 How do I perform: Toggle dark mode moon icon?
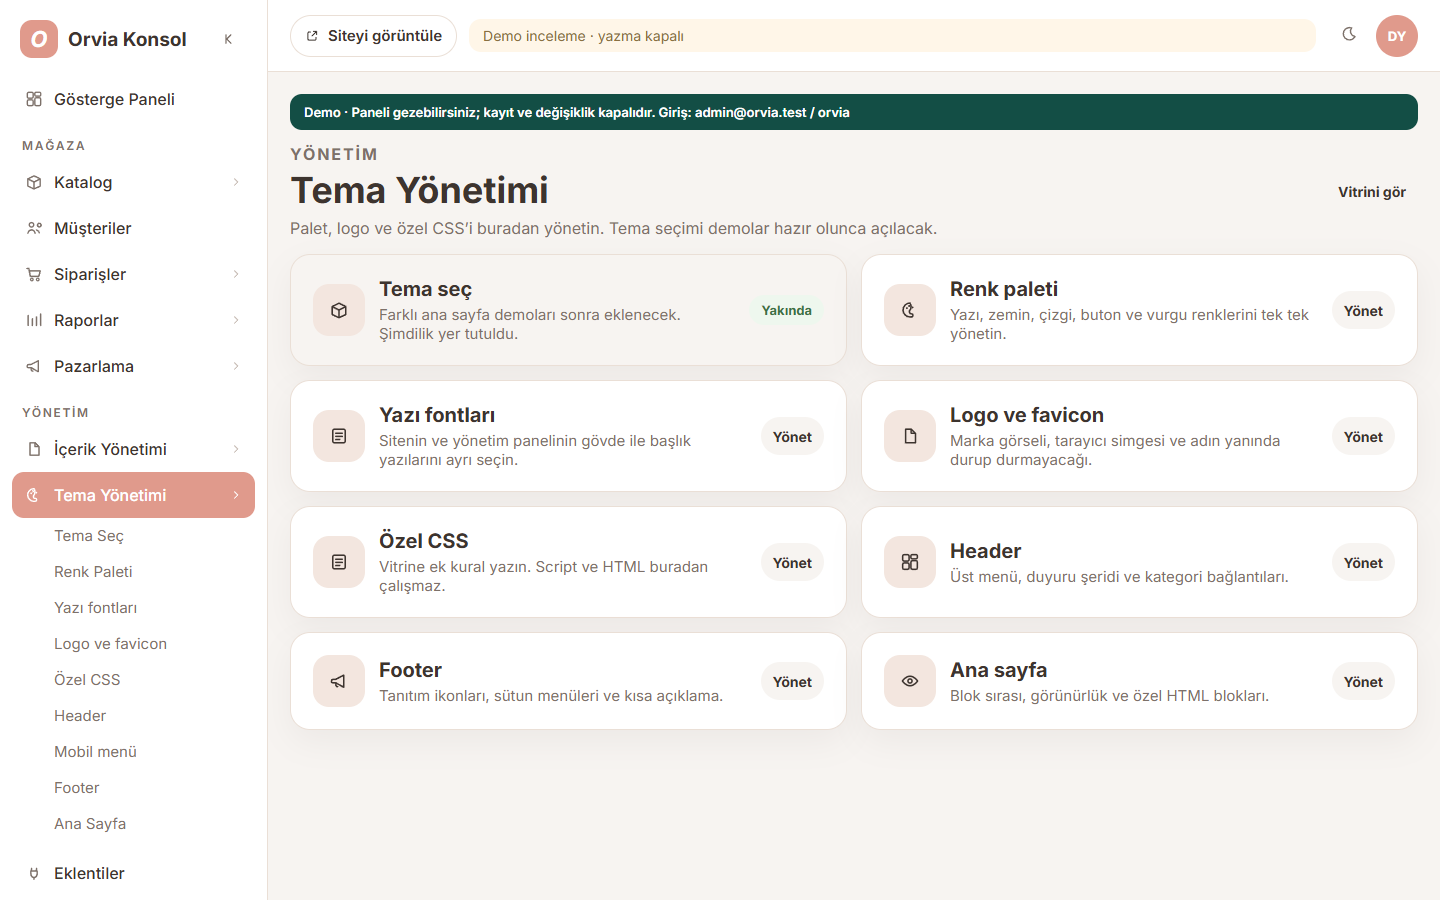click(1349, 35)
